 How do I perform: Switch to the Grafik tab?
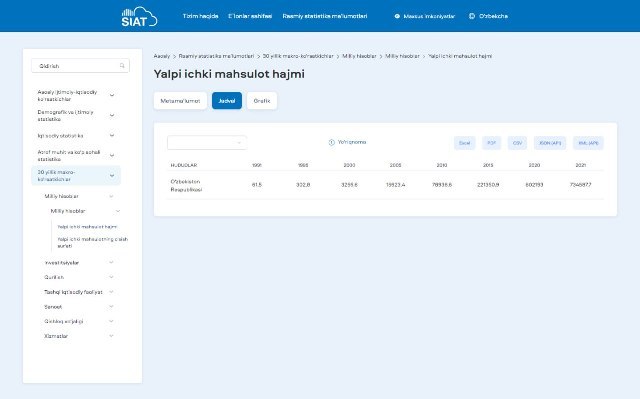tap(262, 101)
